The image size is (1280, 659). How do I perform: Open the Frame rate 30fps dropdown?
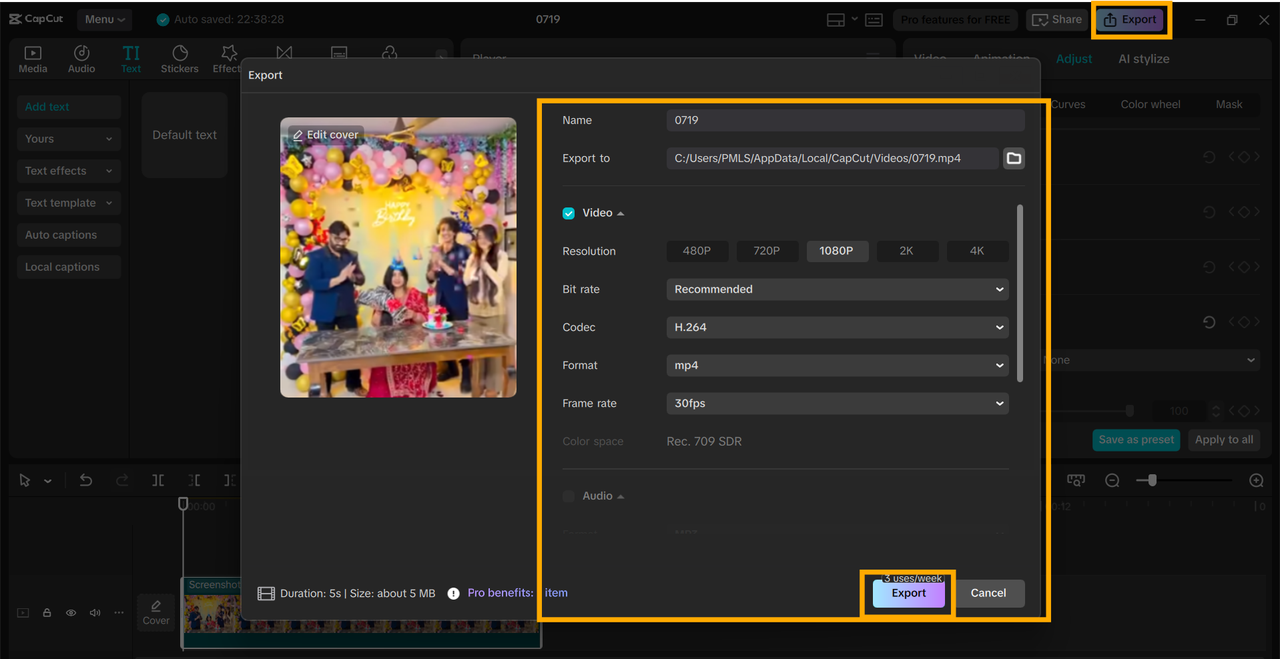(837, 403)
